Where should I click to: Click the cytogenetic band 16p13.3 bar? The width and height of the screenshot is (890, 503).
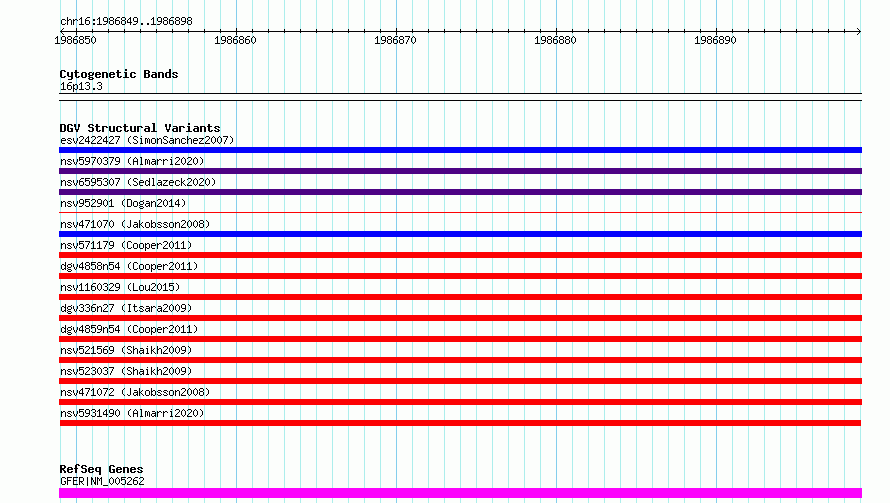coord(460,97)
